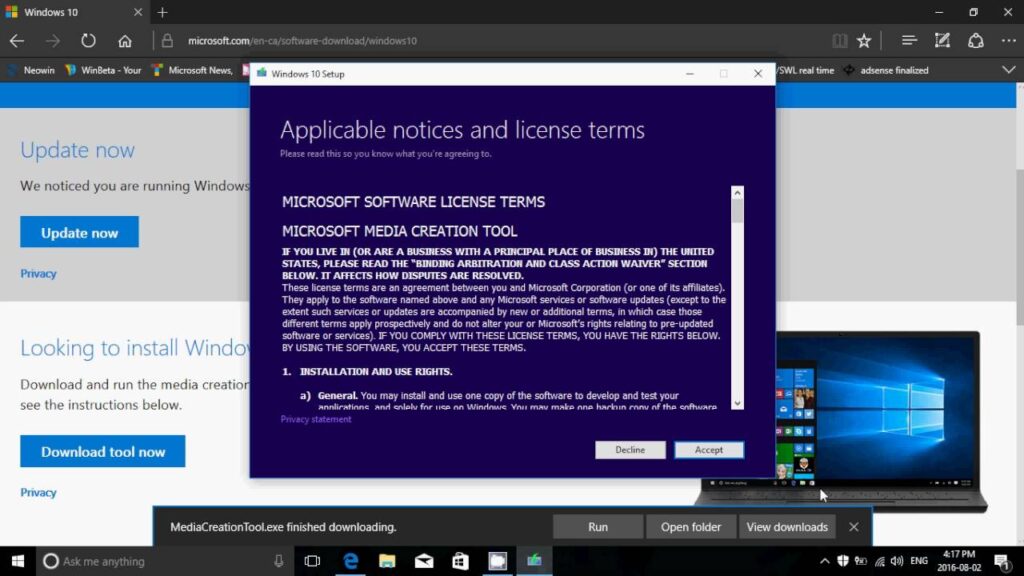Screen dimensions: 1024x576
Task: Open Reading view icon in Edge
Action: [x=840, y=40]
